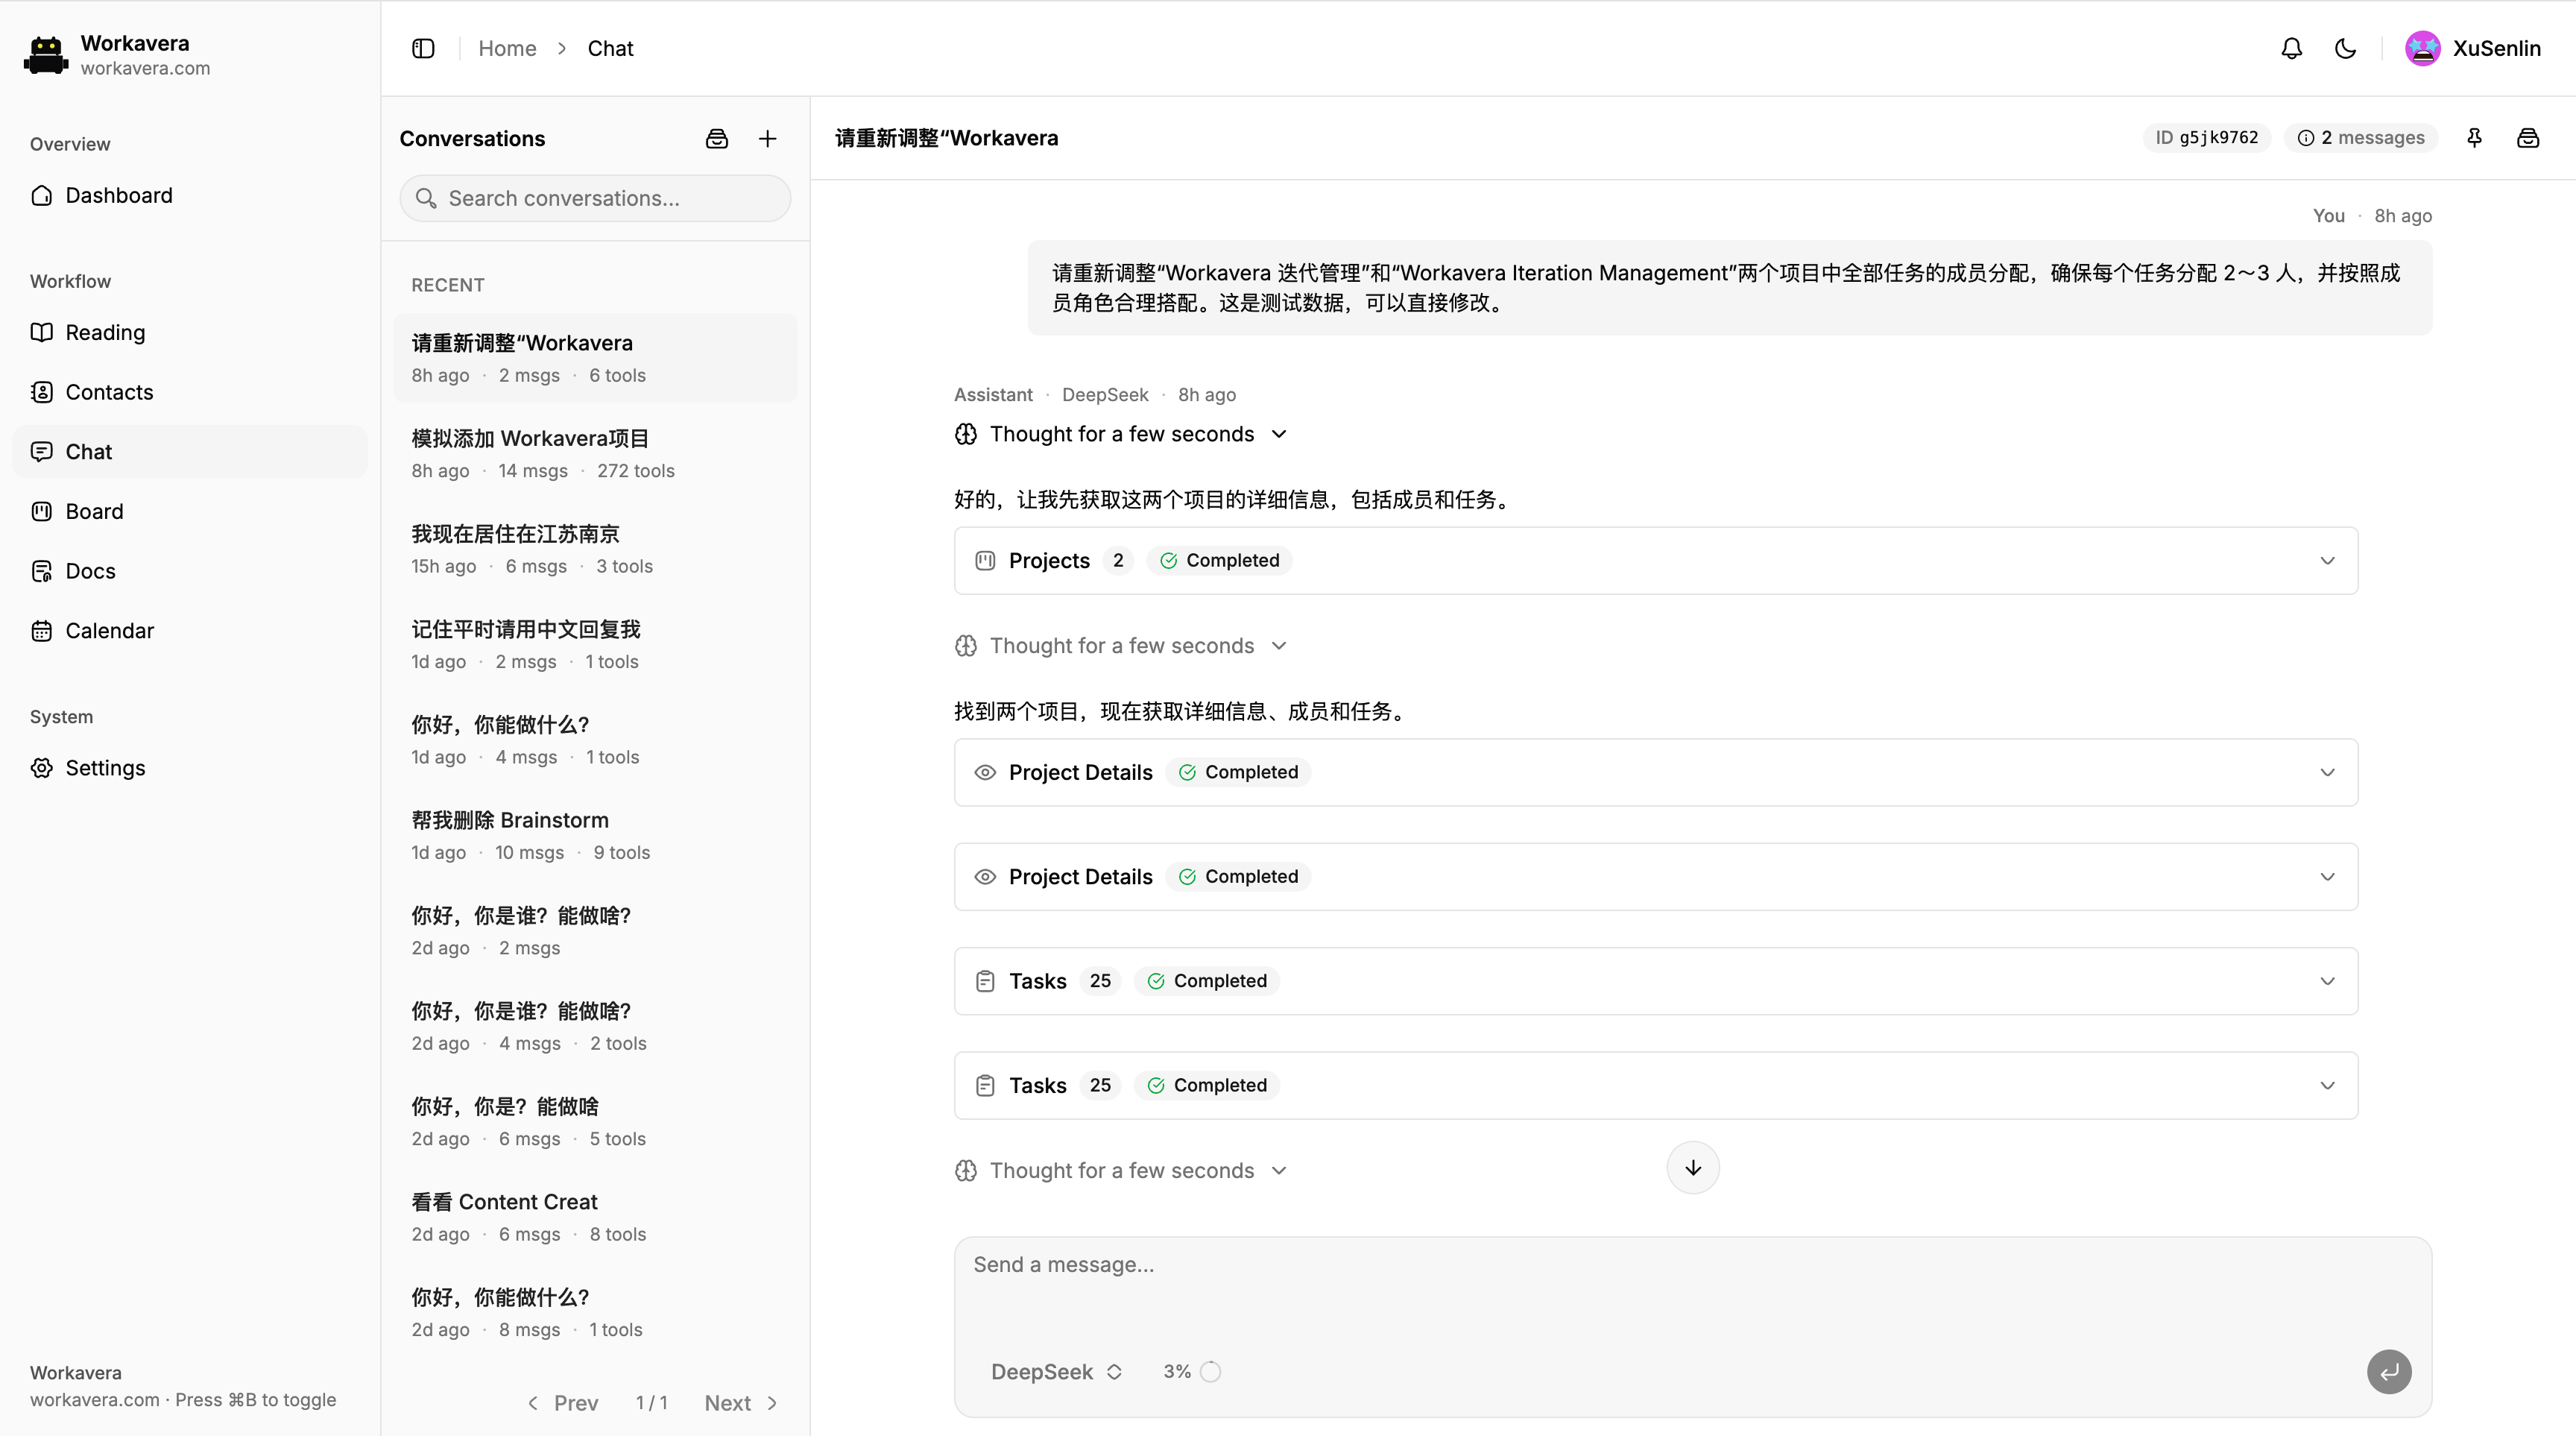Click the Chat breadcrumb
Viewport: 2576px width, 1436px height.
(x=610, y=48)
